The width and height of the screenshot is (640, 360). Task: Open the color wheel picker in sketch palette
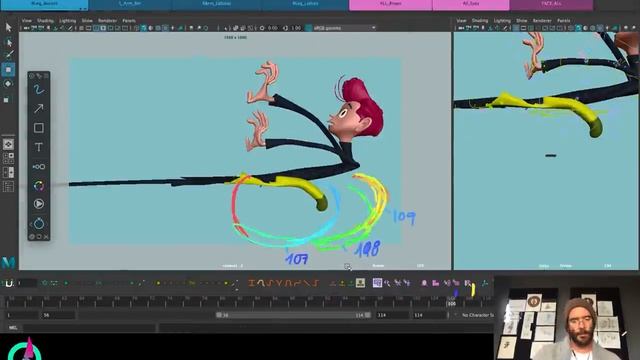click(x=39, y=186)
